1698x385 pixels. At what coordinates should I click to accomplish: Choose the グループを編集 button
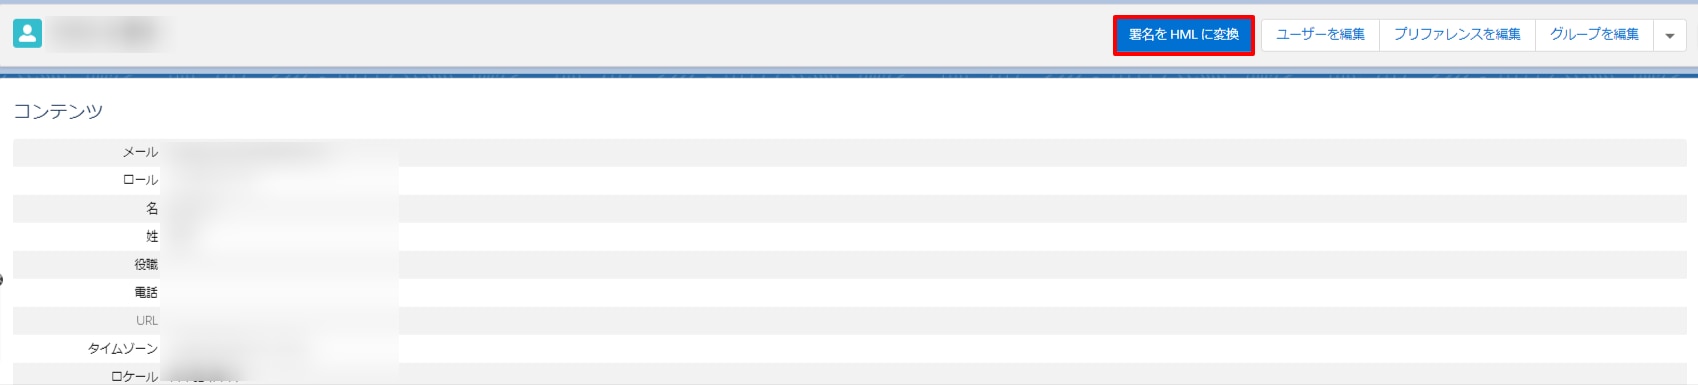tap(1594, 35)
